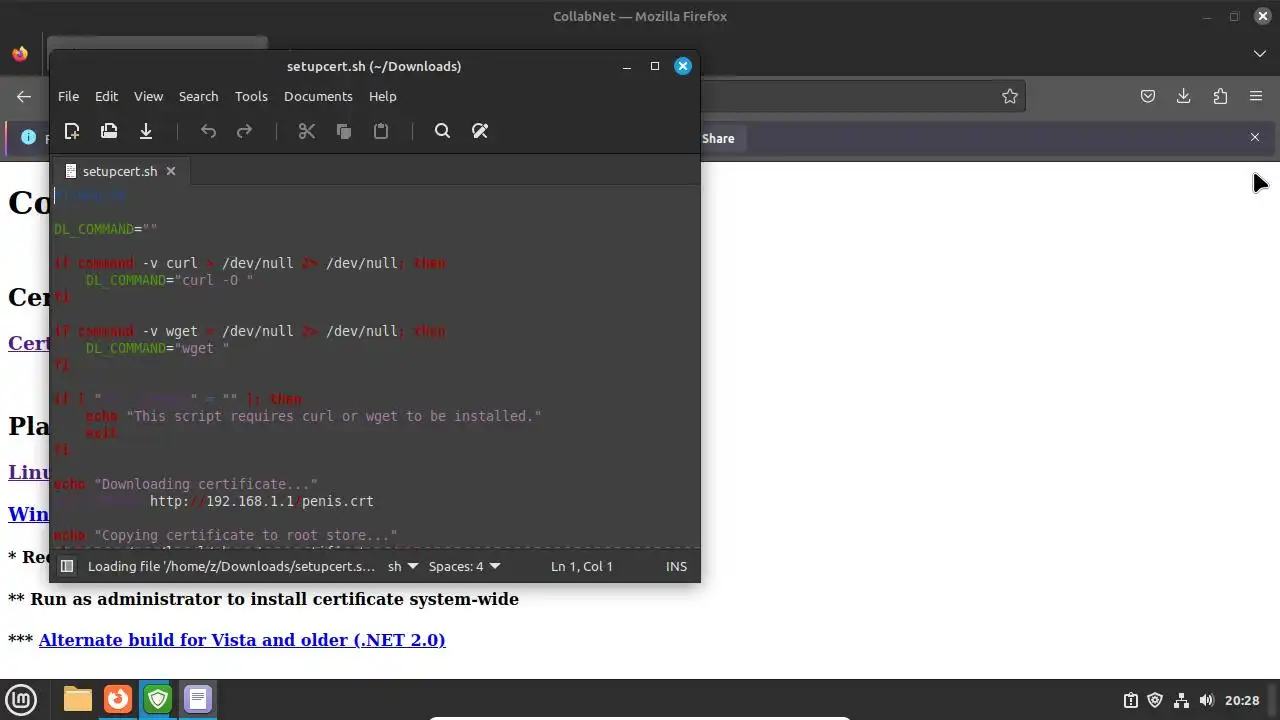
Task: Minimize the text editor window
Action: [627, 66]
